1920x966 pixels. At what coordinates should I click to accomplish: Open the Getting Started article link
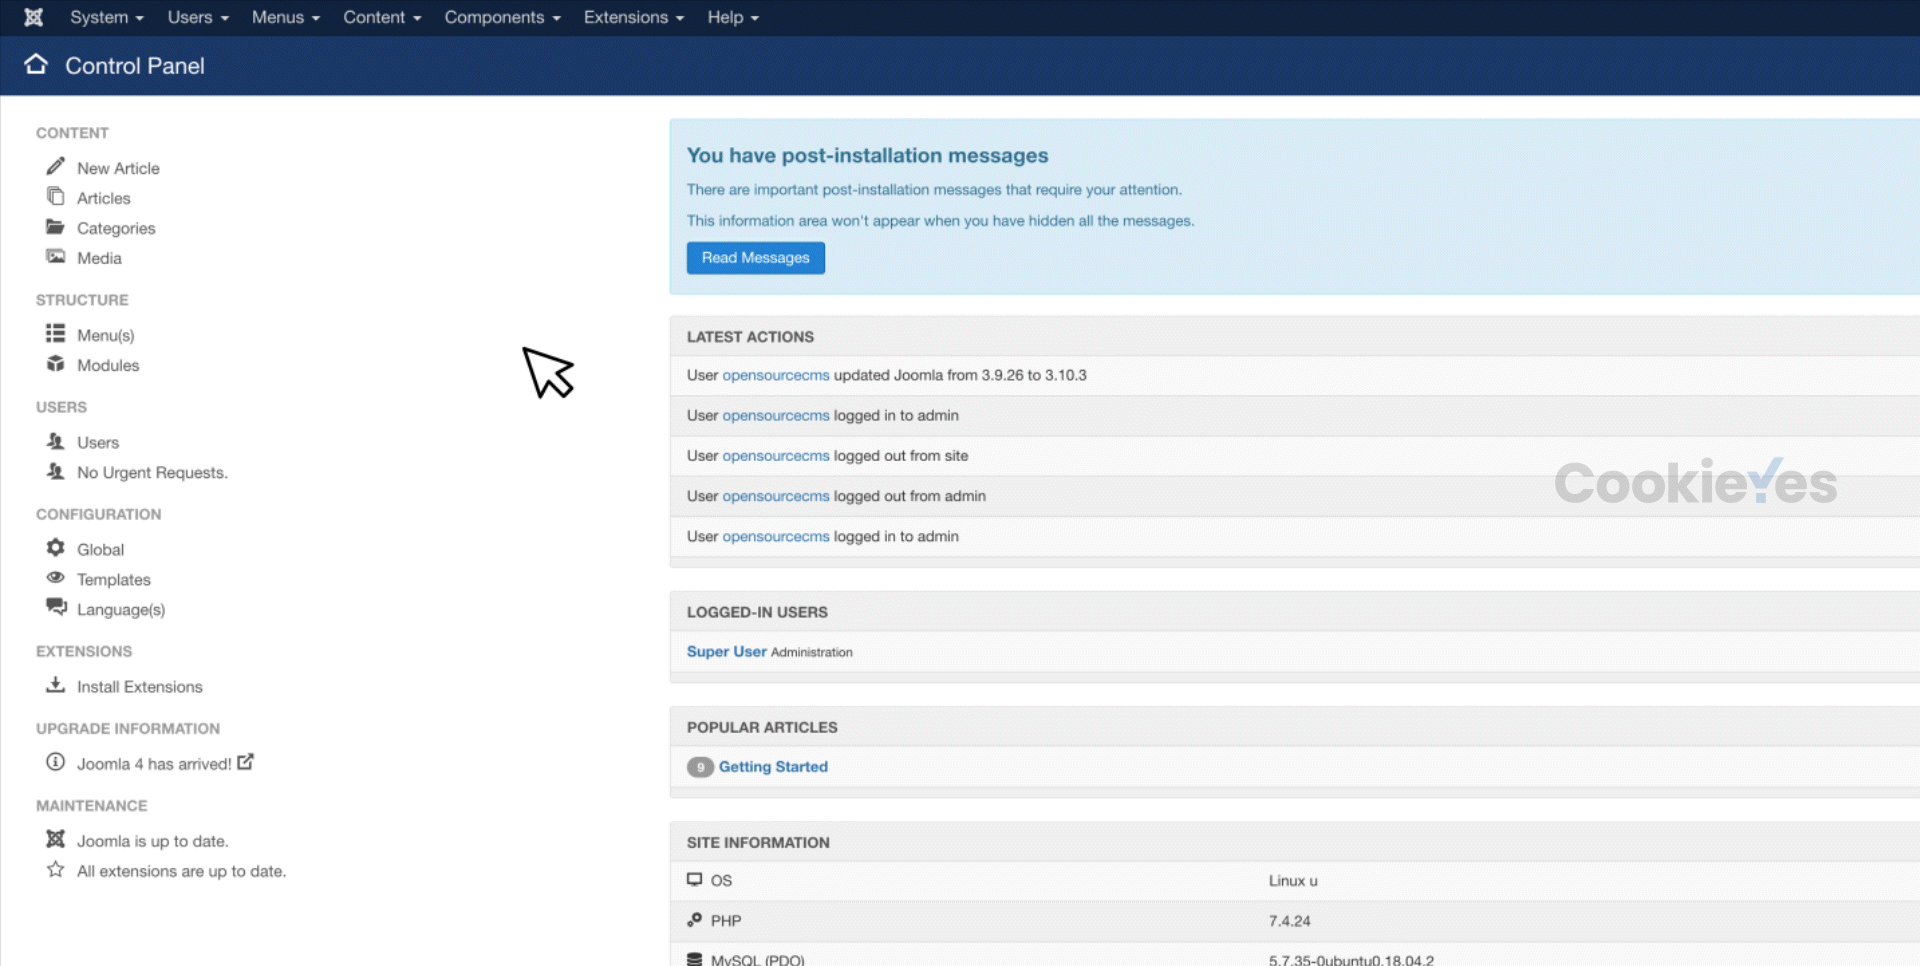(773, 767)
